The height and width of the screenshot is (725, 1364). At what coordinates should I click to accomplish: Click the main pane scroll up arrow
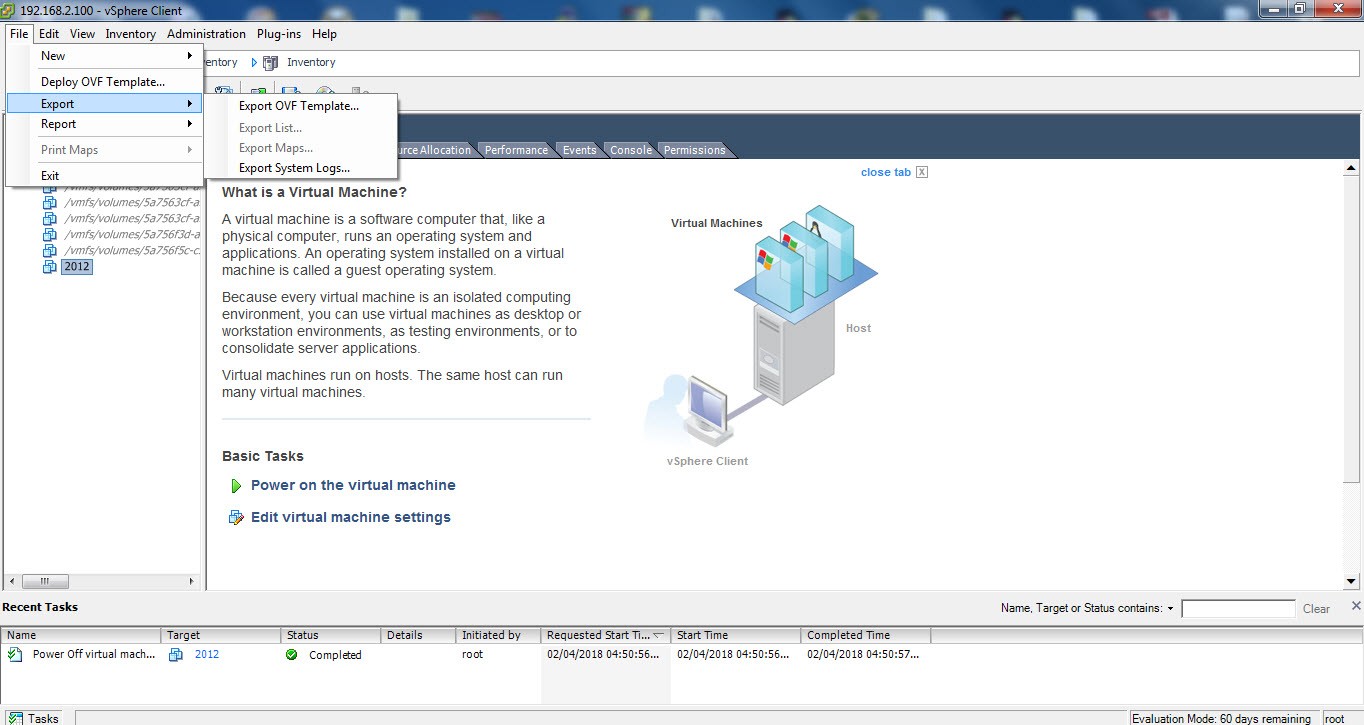(1351, 170)
